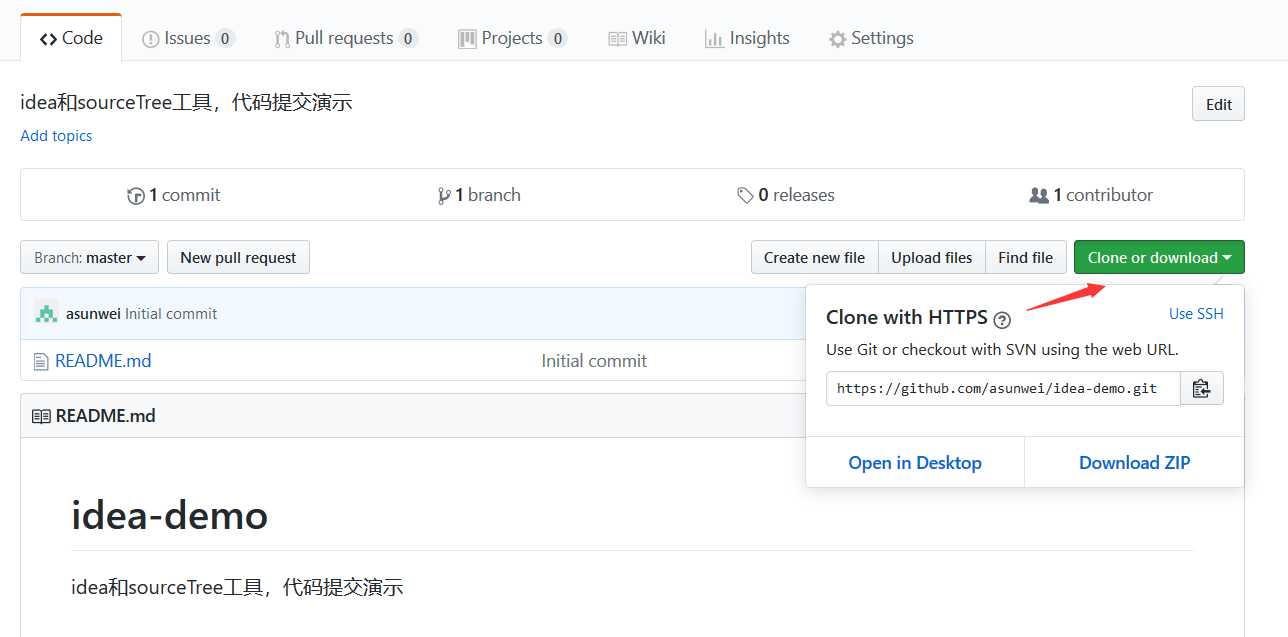Open Initial commit in README.md row
The height and width of the screenshot is (637, 1288).
tap(594, 361)
